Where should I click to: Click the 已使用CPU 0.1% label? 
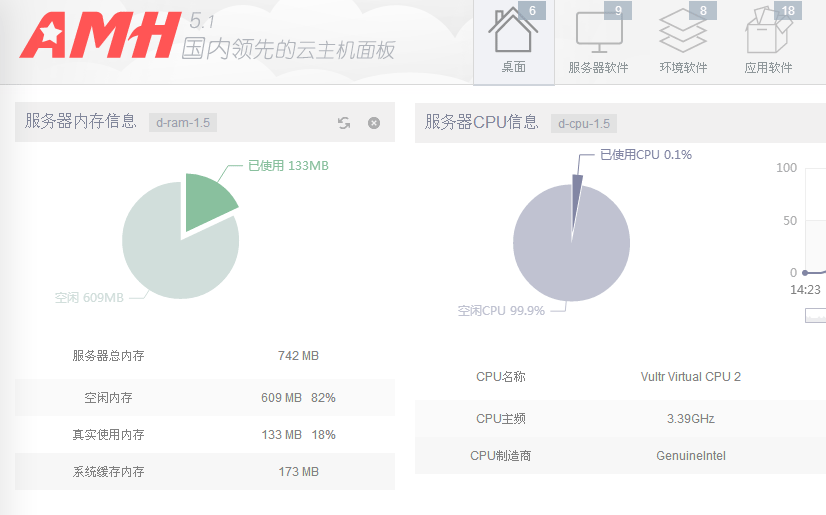pyautogui.click(x=645, y=155)
